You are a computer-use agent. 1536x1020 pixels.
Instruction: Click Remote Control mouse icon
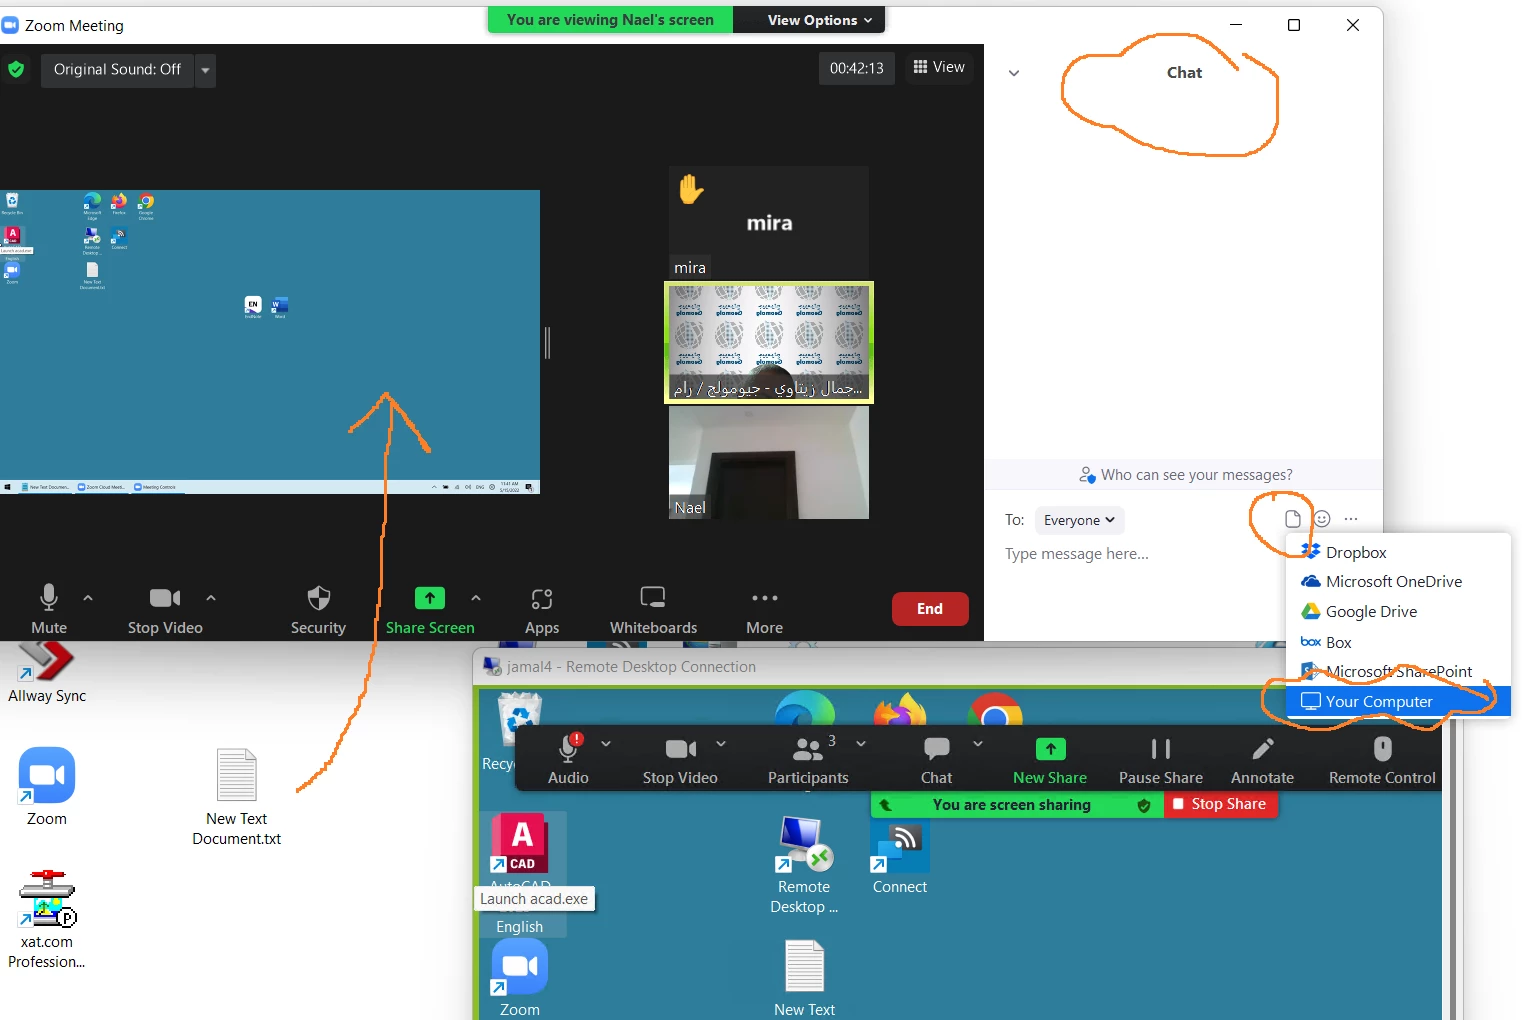[1382, 759]
